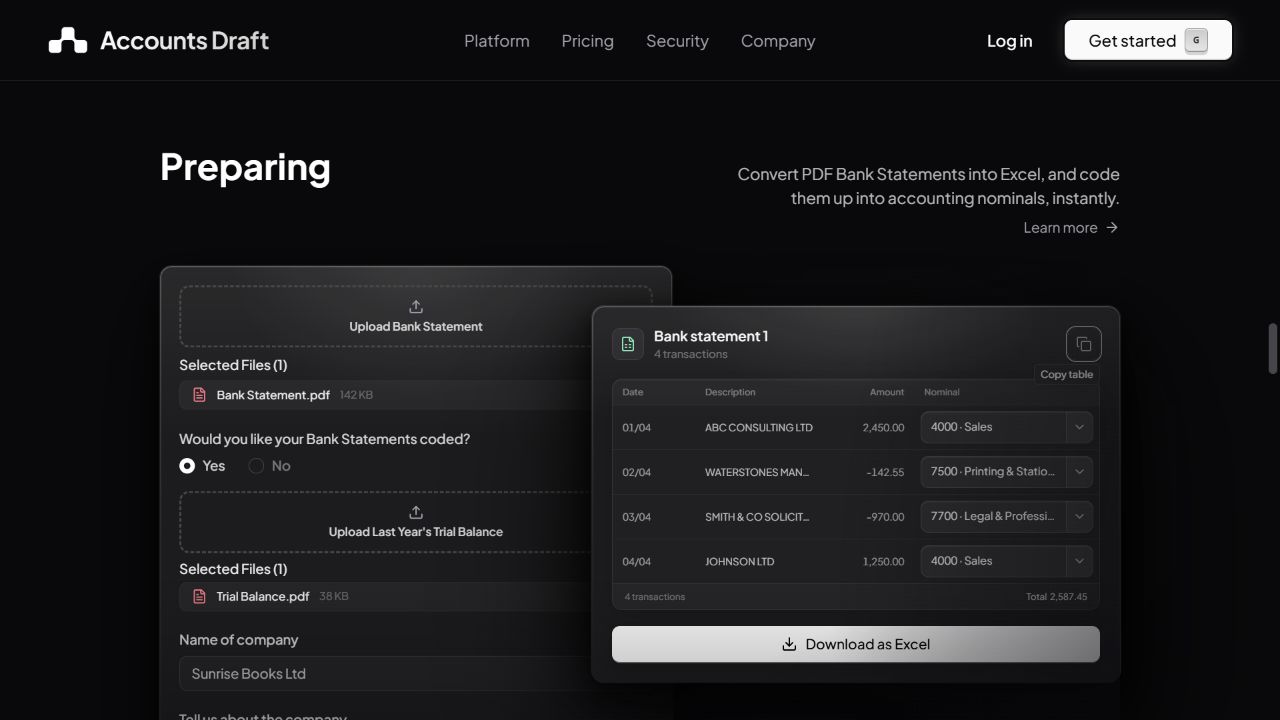1280x720 pixels.
Task: Click the 2,450.00 amount cell
Action: pos(883,428)
